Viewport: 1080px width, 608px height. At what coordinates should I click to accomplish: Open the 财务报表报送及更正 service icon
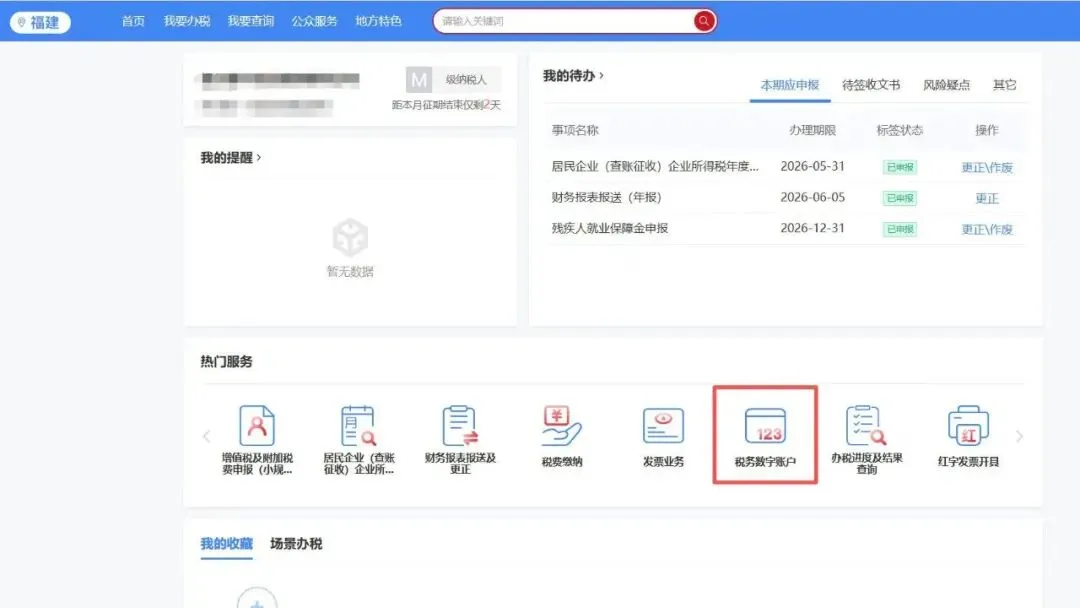tap(460, 439)
